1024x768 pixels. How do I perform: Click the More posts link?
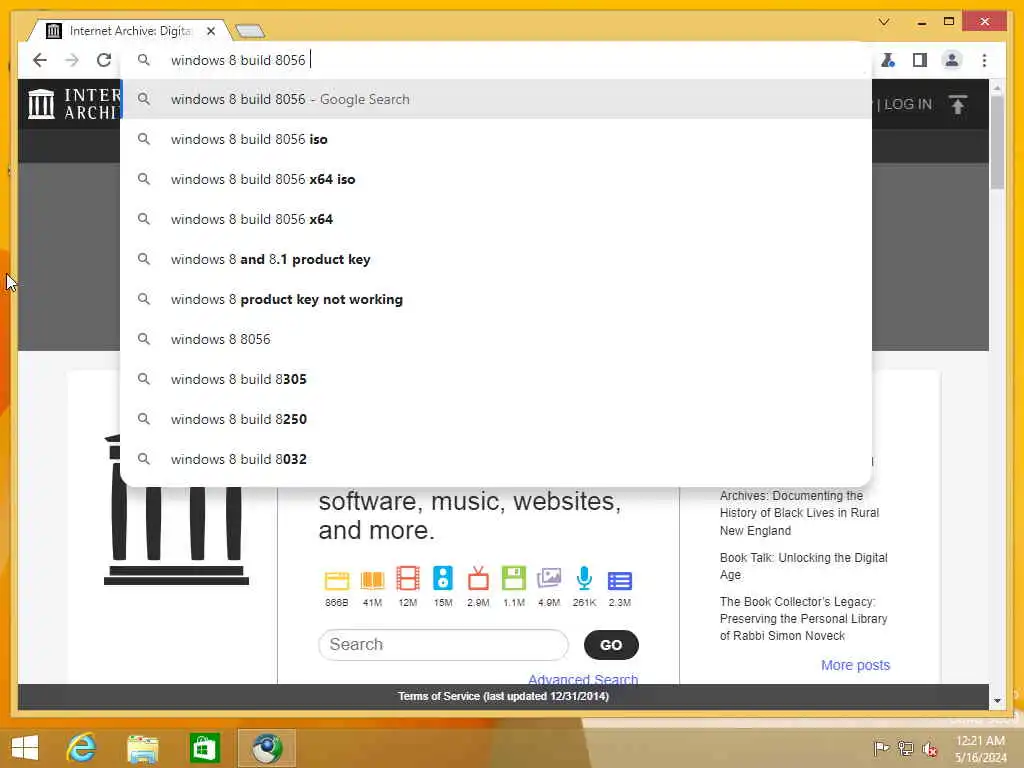point(856,665)
